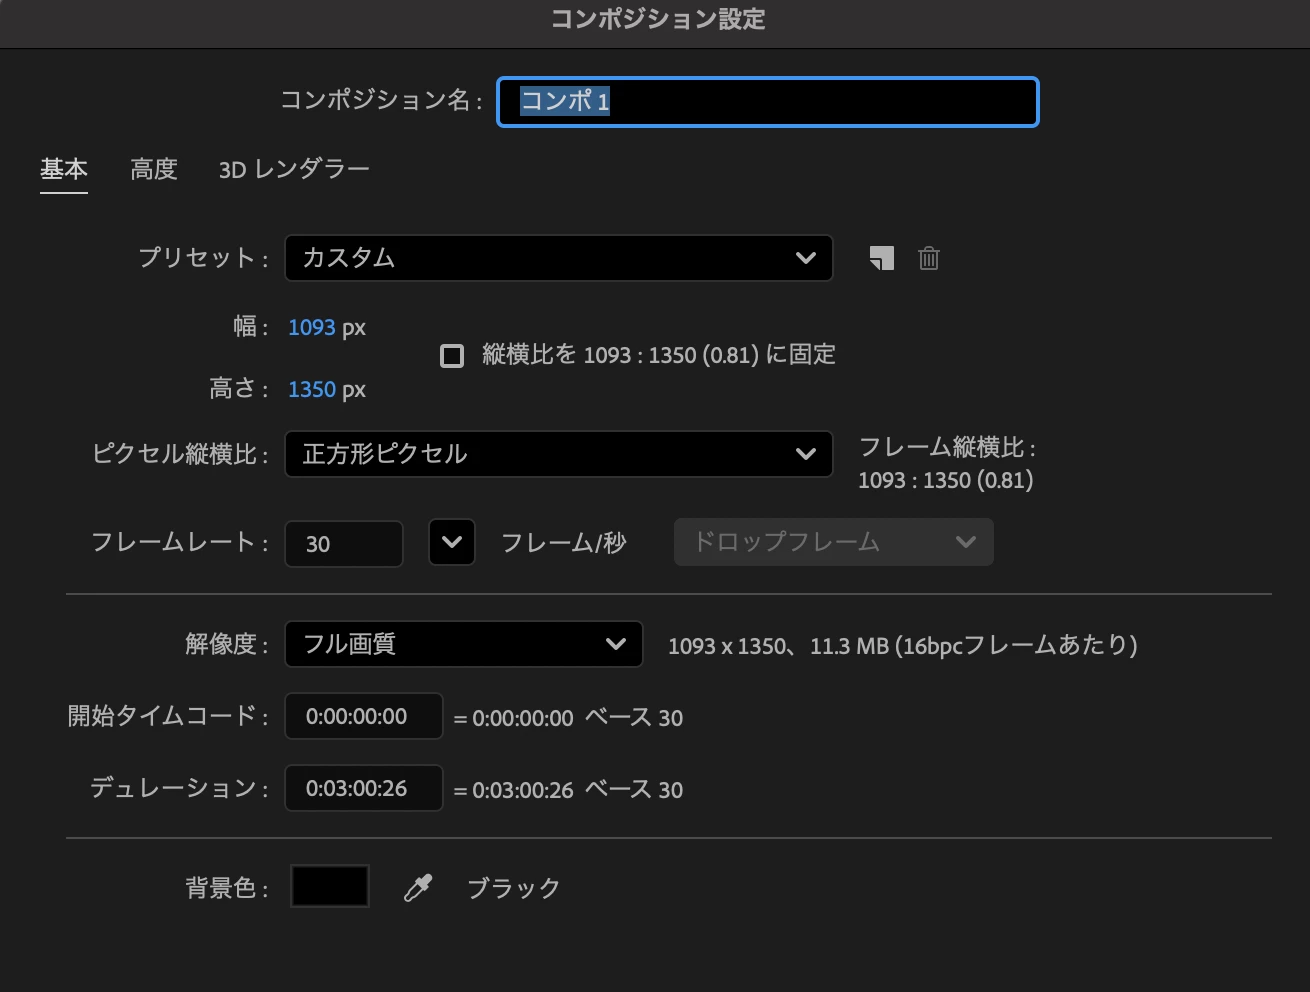The height and width of the screenshot is (992, 1310).
Task: Click the ピクセル縦横比 label
Action: click(180, 454)
